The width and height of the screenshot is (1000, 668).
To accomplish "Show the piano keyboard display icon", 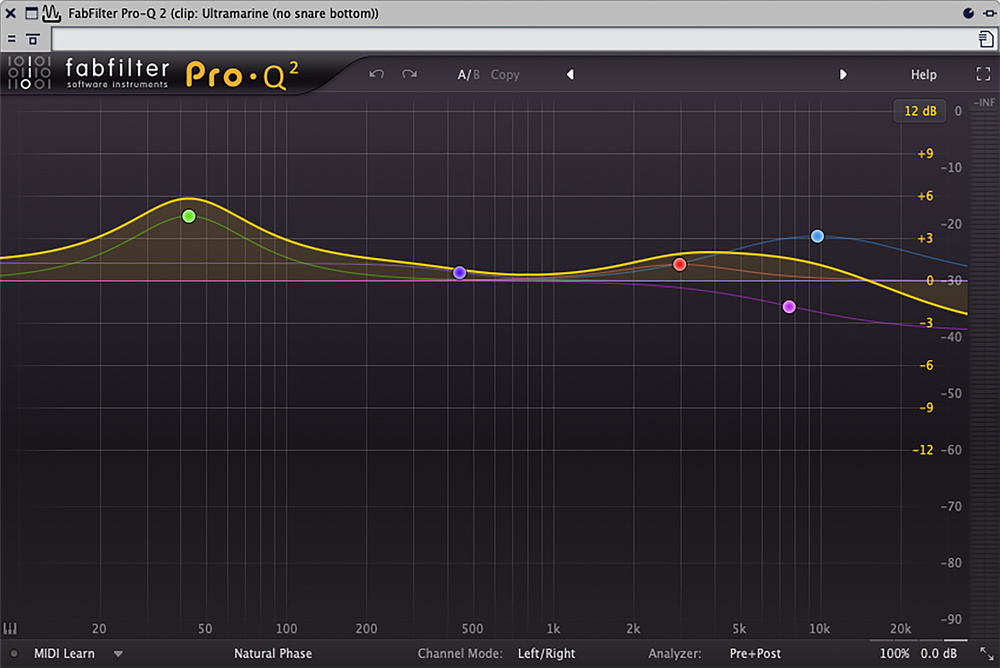I will coord(11,629).
